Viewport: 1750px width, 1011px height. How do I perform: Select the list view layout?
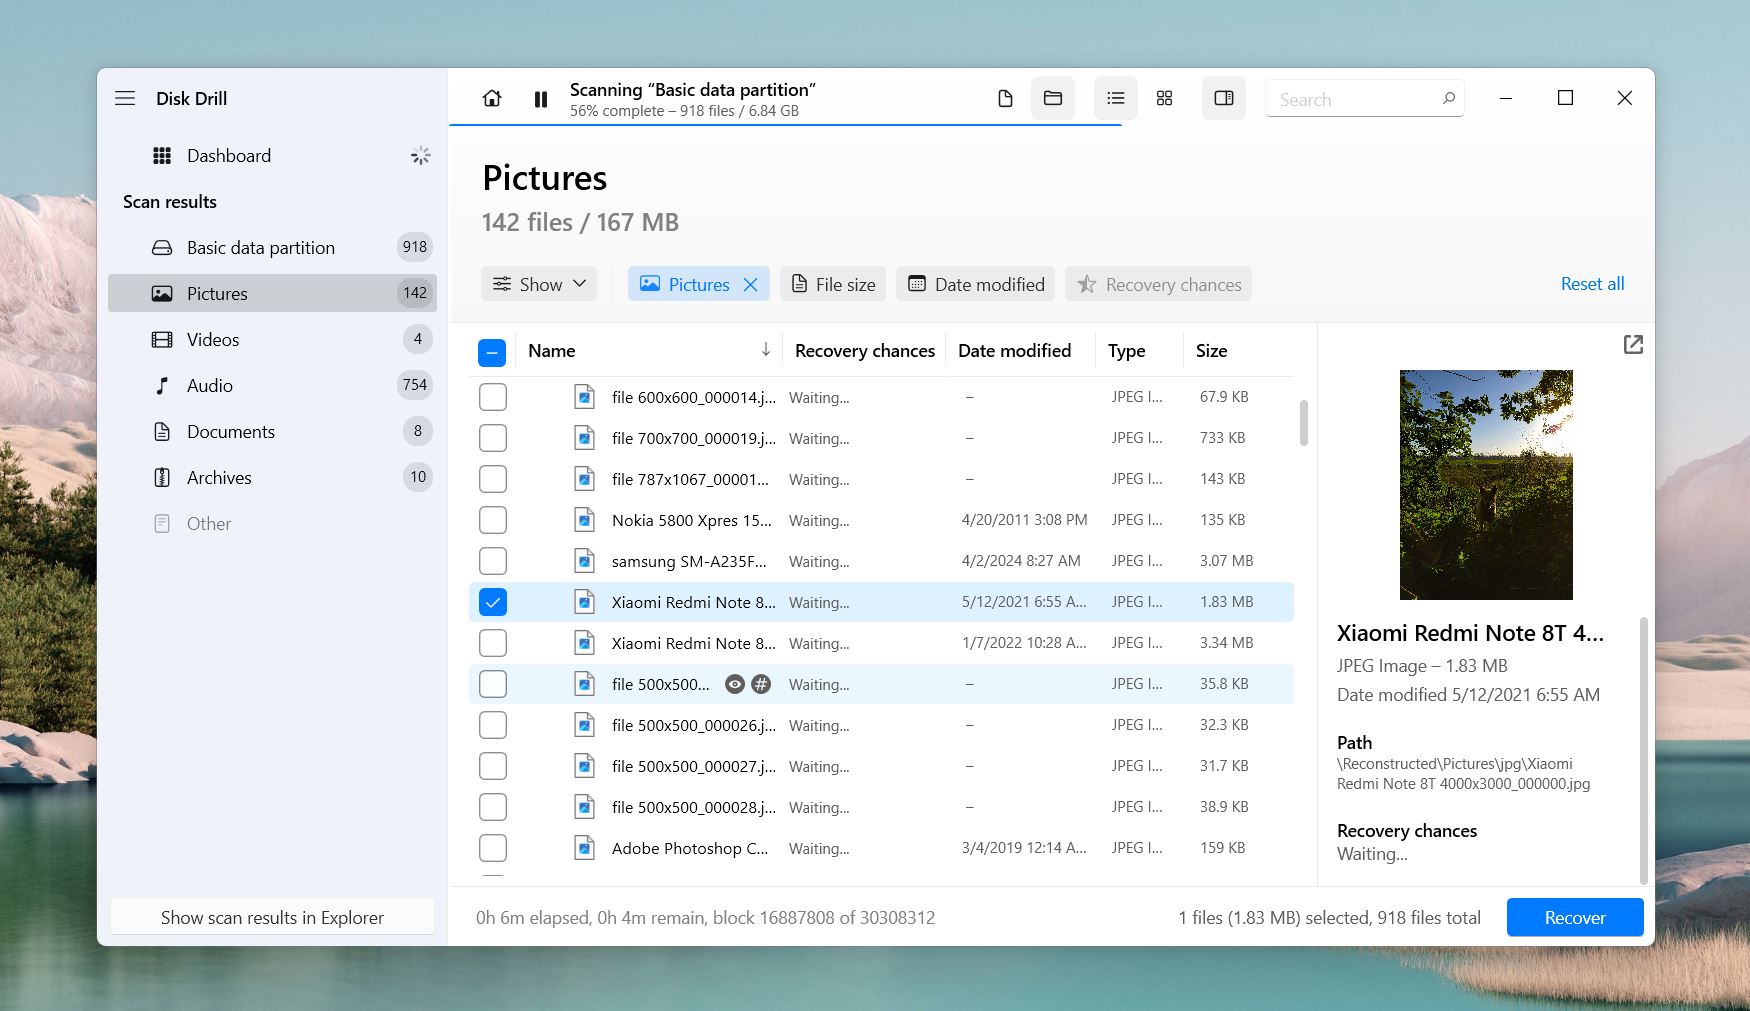point(1116,98)
